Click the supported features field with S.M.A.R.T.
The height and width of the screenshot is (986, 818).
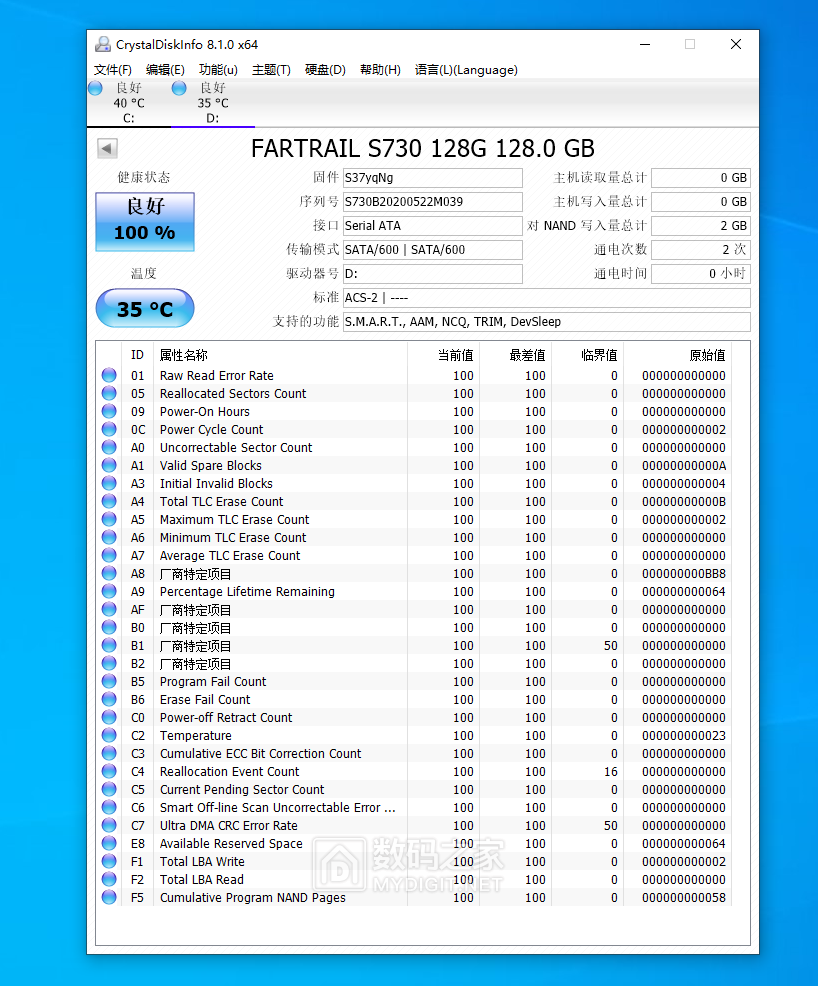coord(546,322)
